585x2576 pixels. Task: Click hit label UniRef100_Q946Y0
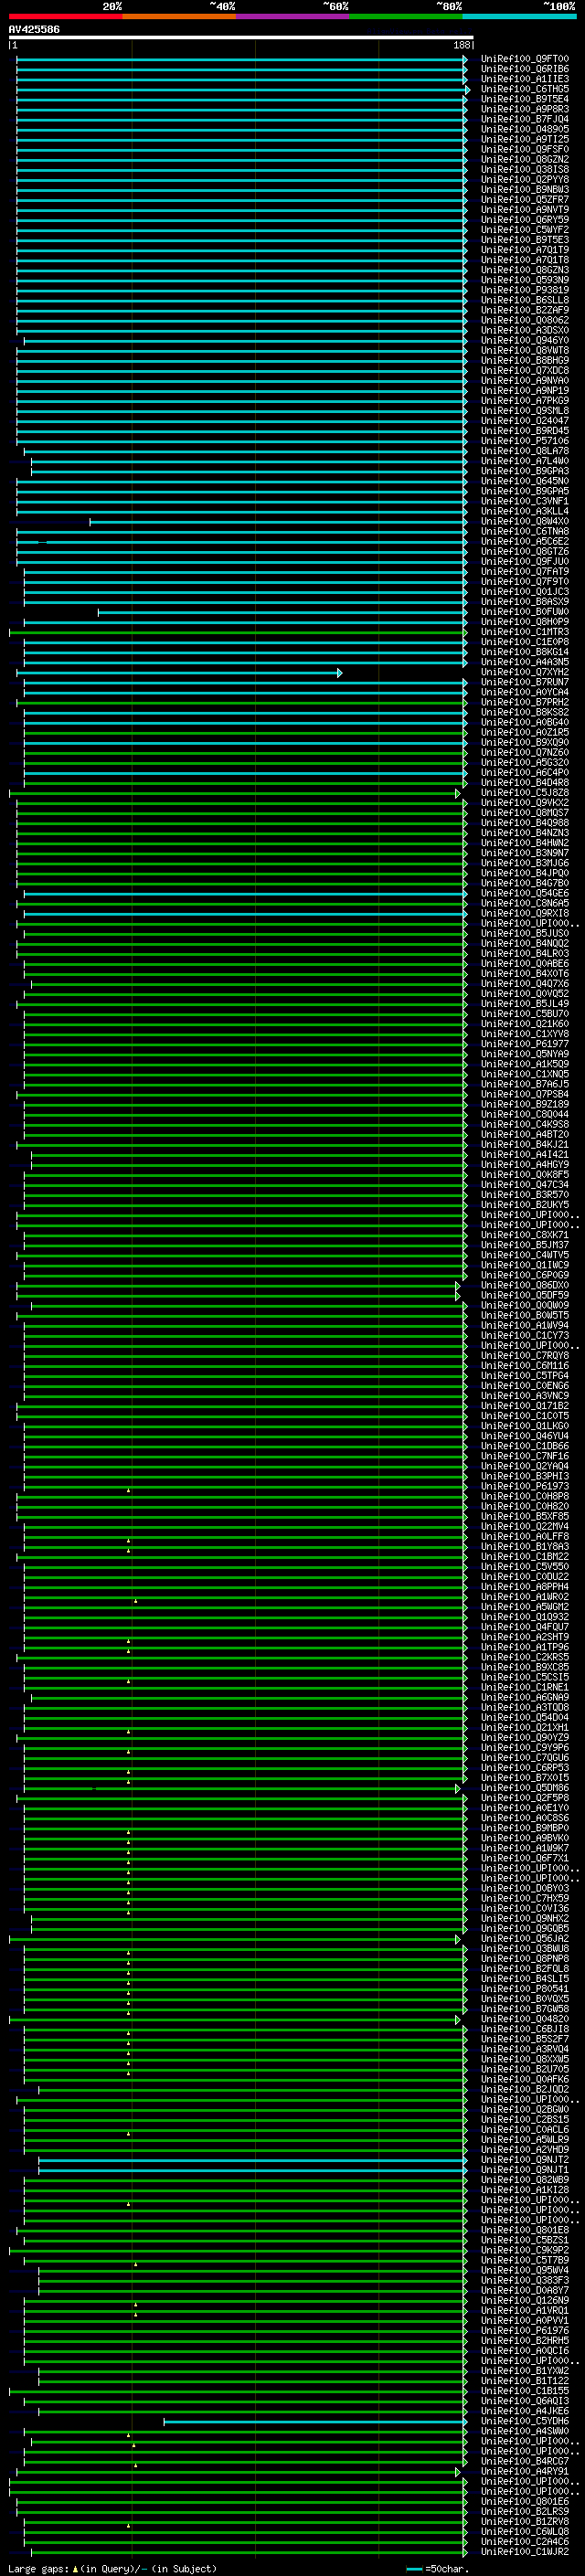click(525, 340)
